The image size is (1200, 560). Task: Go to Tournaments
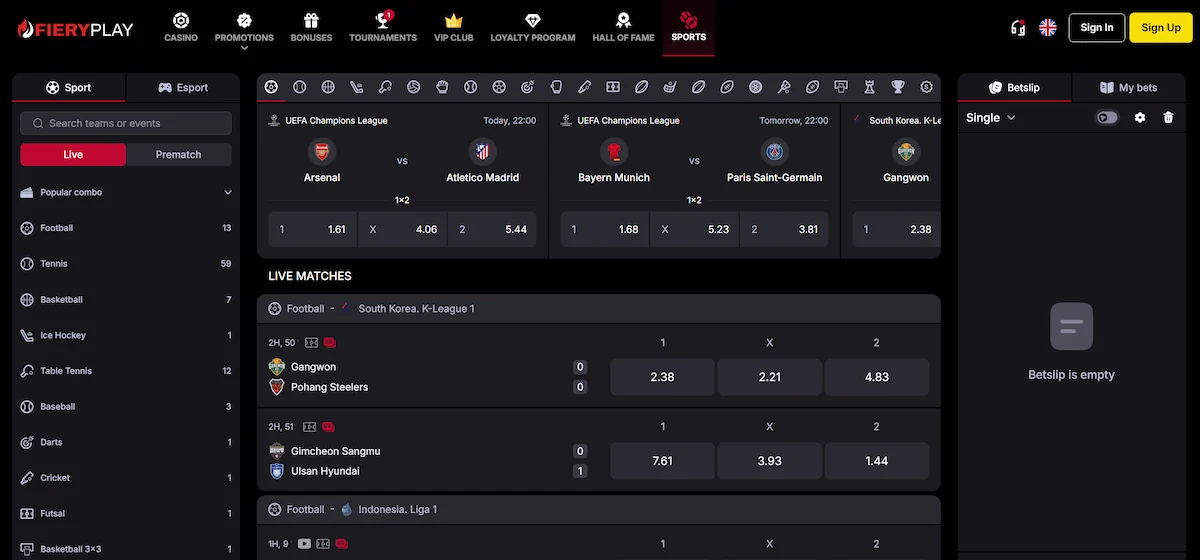click(x=383, y=27)
